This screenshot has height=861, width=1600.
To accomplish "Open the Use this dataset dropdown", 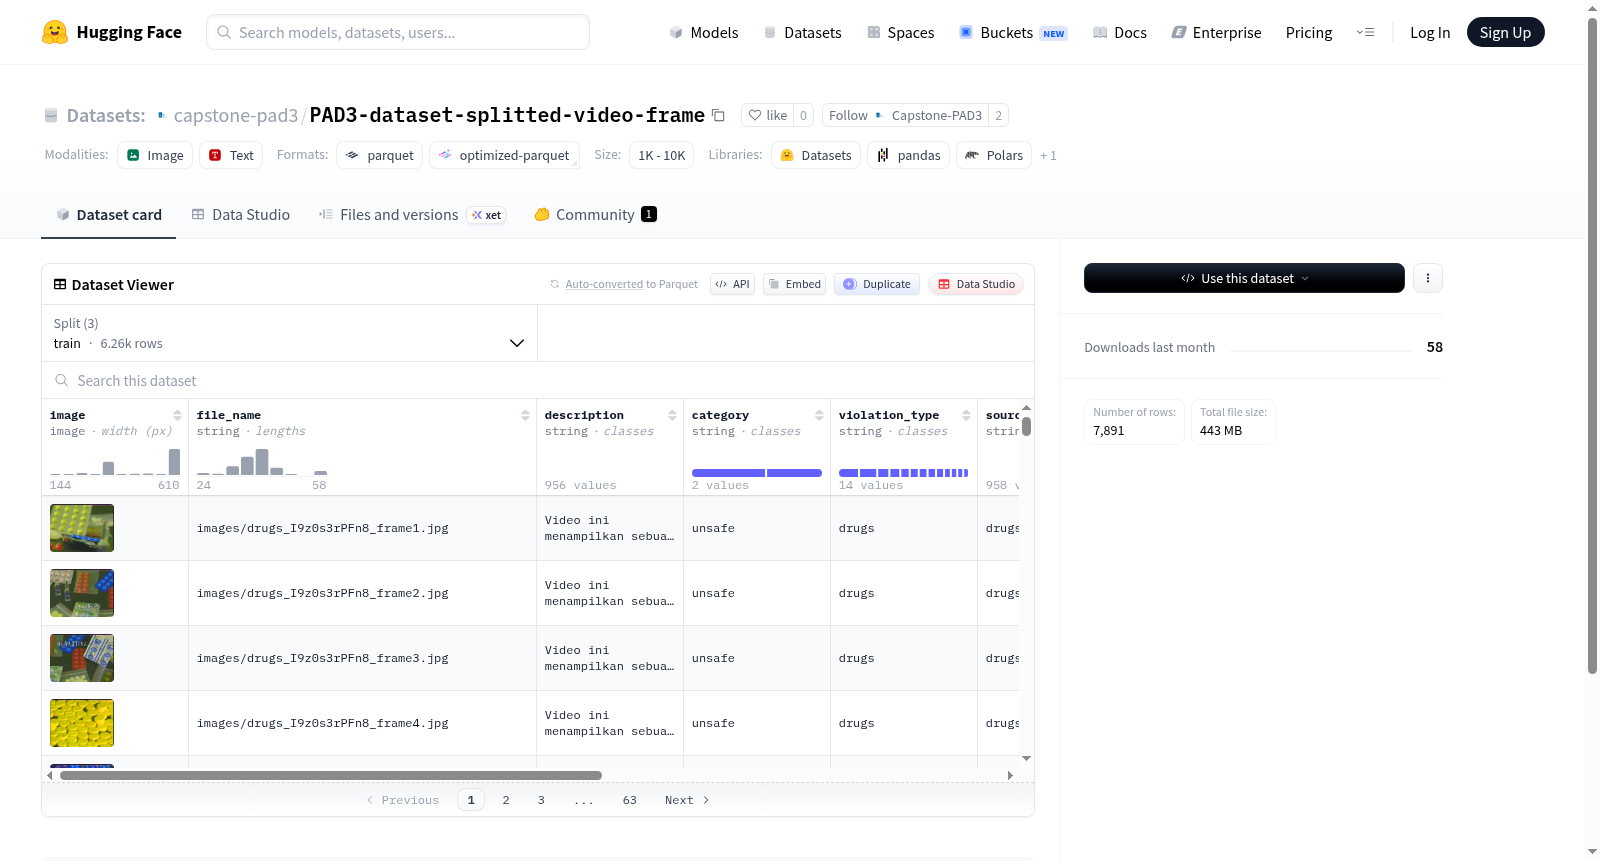I will 1244,278.
